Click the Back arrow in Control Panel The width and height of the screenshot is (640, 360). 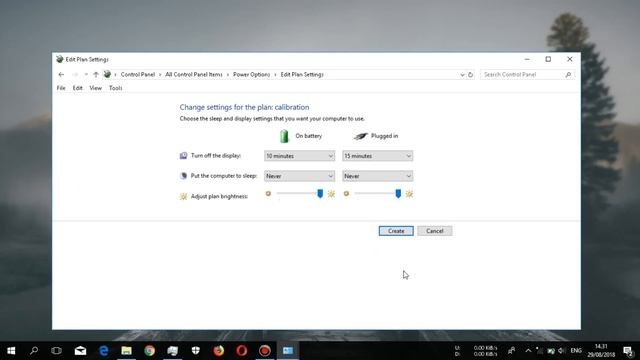pyautogui.click(x=61, y=75)
